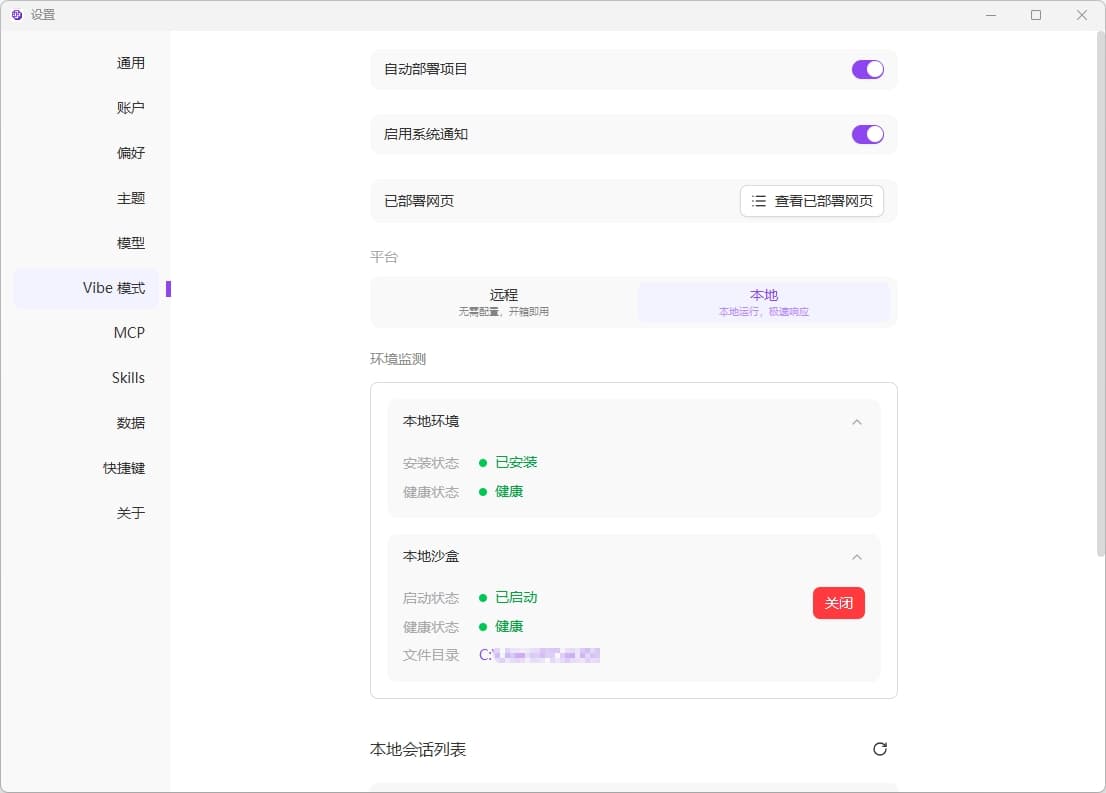Collapse the 本地沙盒 panel chevron
The image size is (1106, 793).
pyautogui.click(x=857, y=557)
